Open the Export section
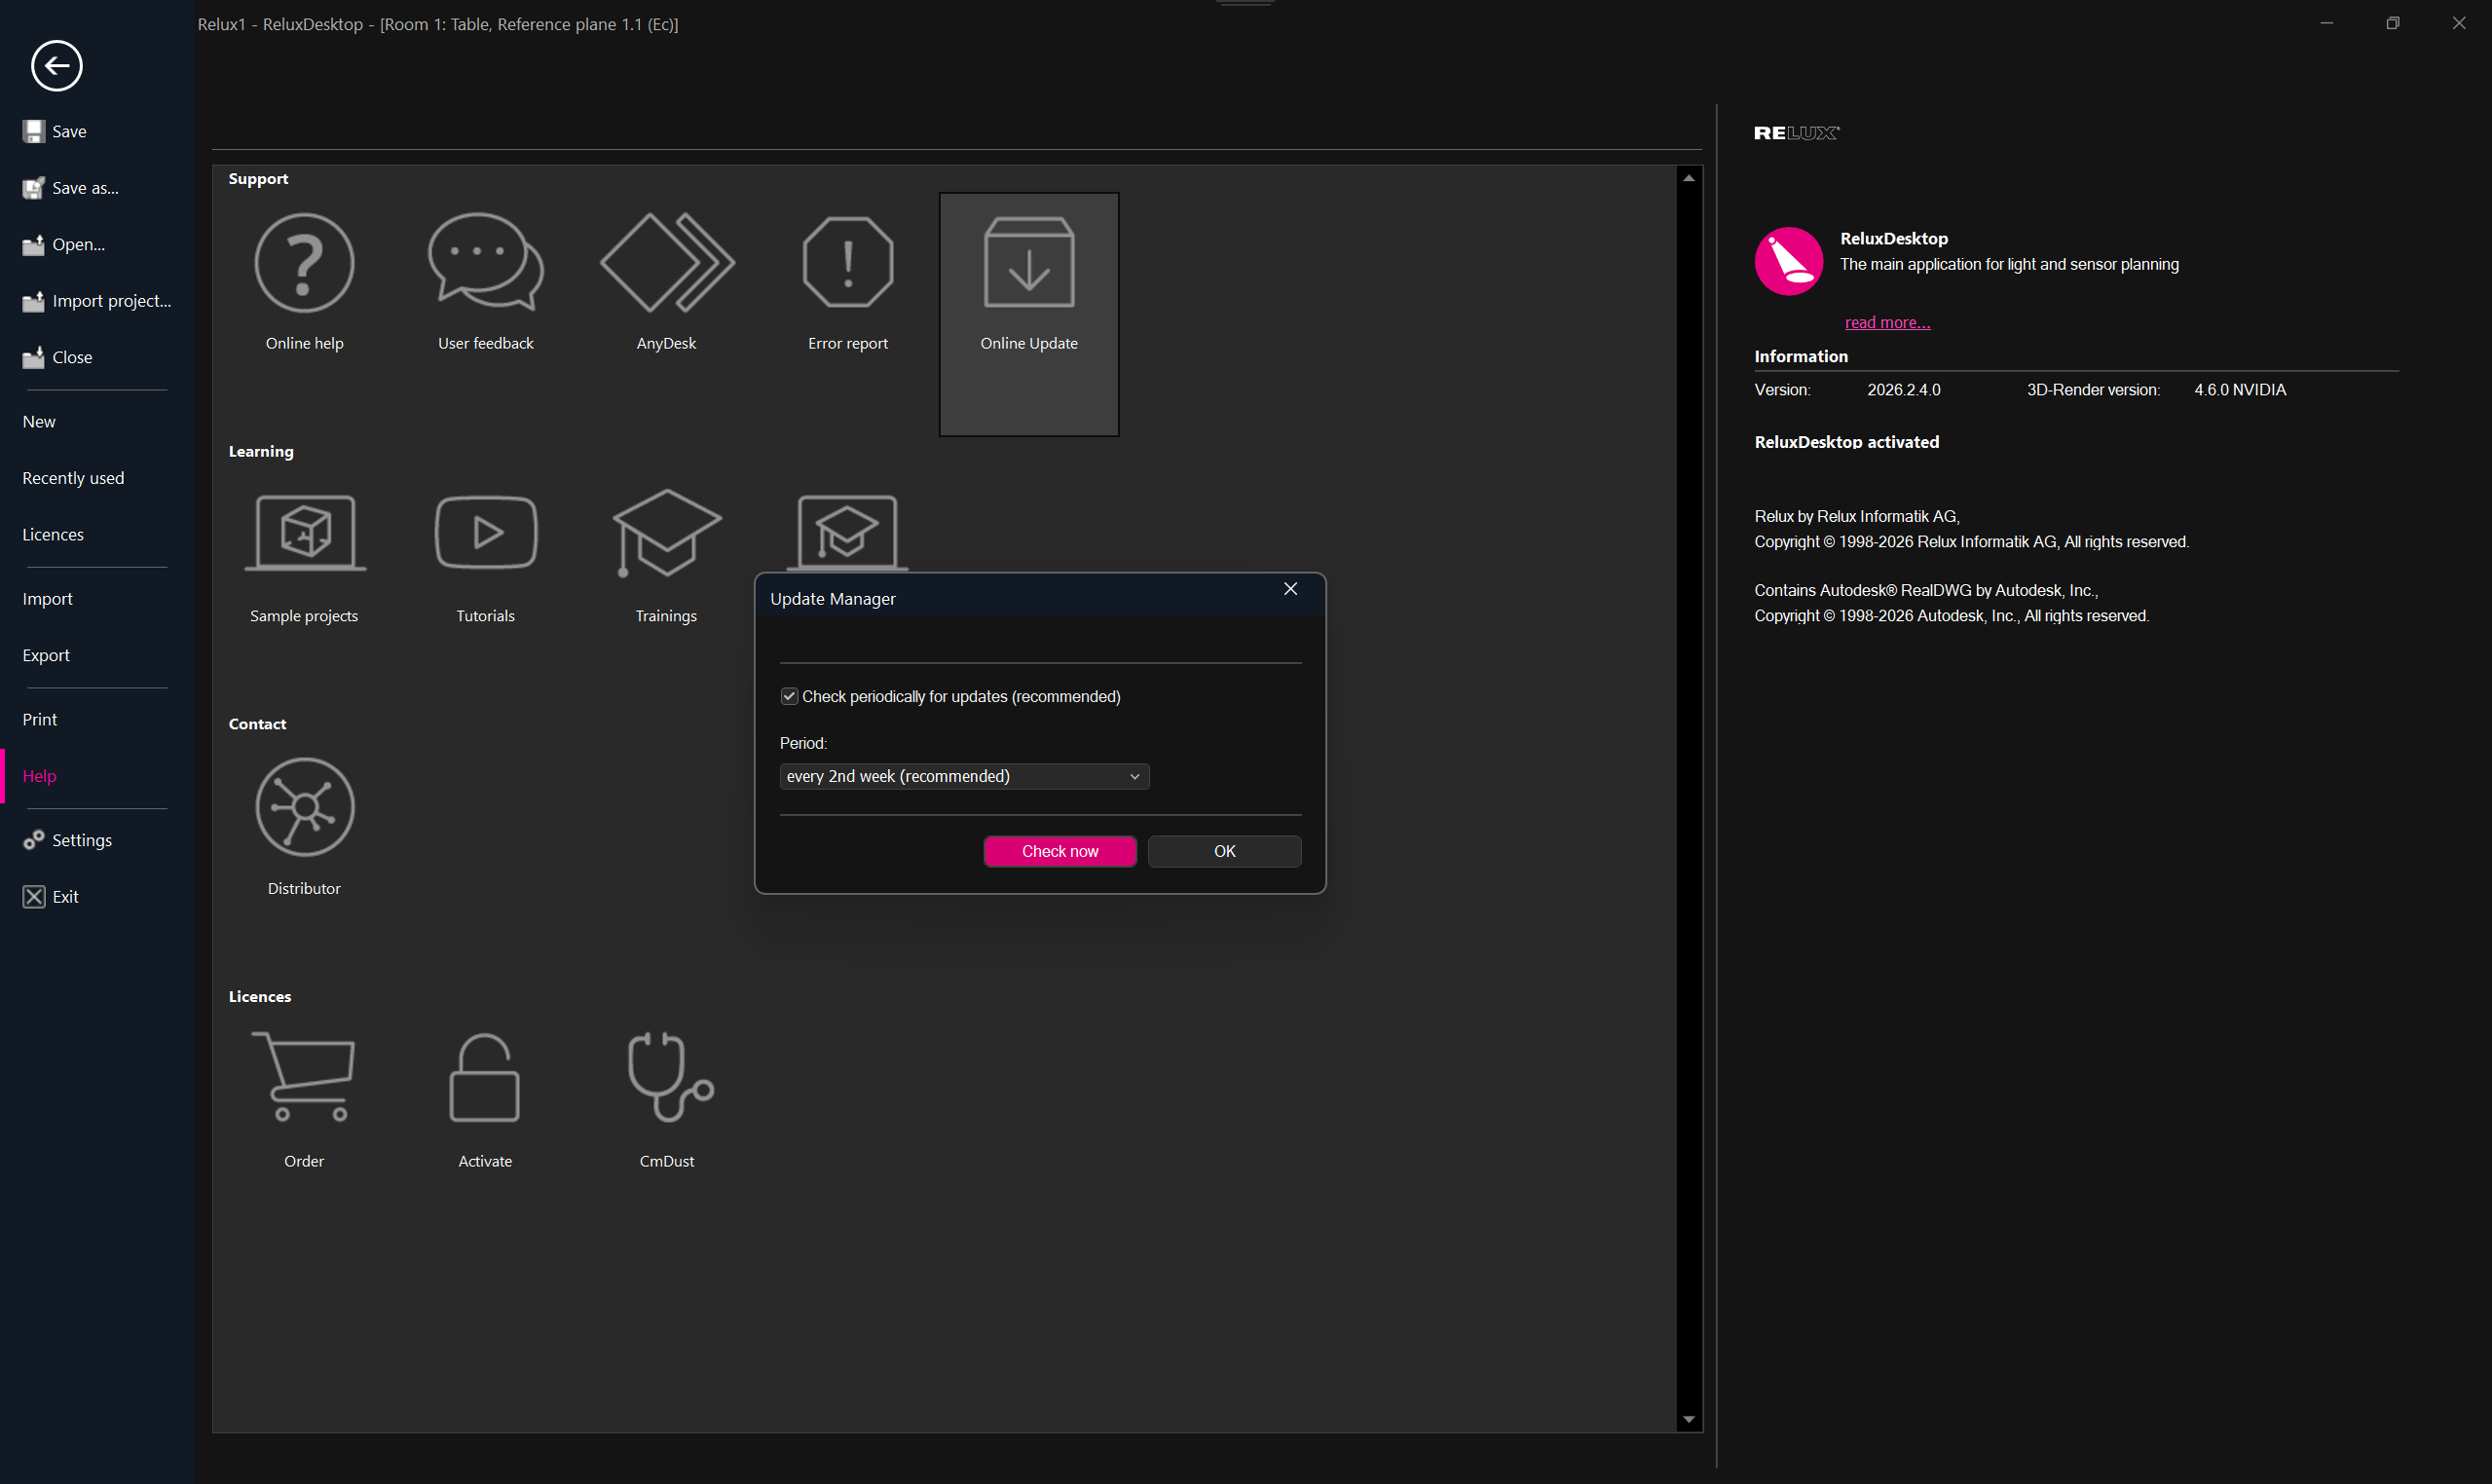This screenshot has width=2492, height=1484. click(46, 655)
